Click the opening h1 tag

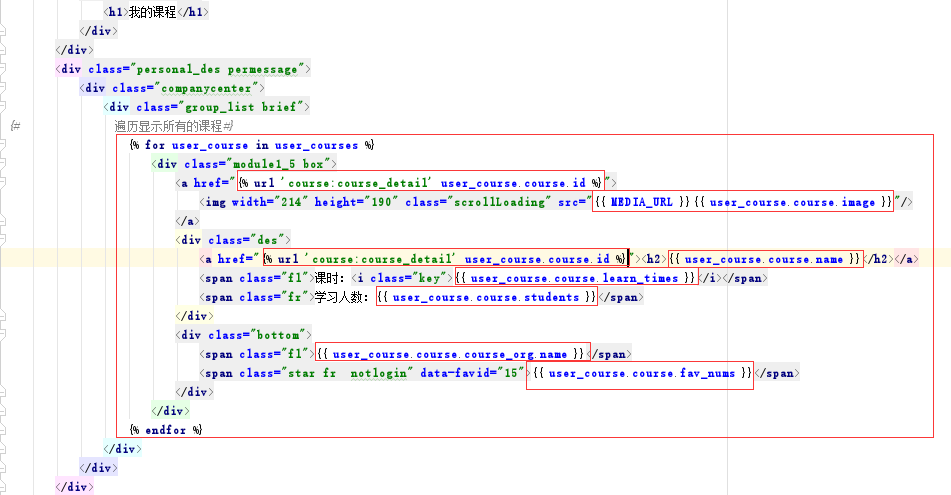pos(115,12)
